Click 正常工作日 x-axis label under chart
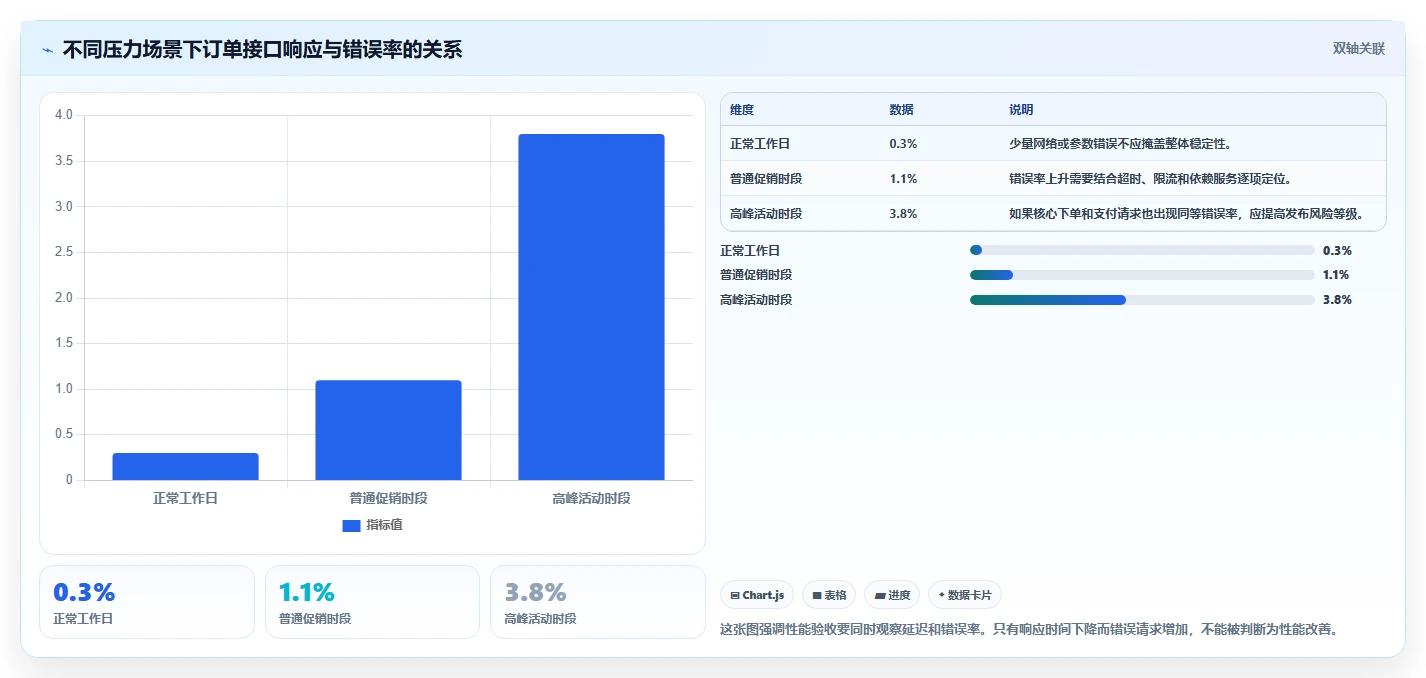 (185, 498)
